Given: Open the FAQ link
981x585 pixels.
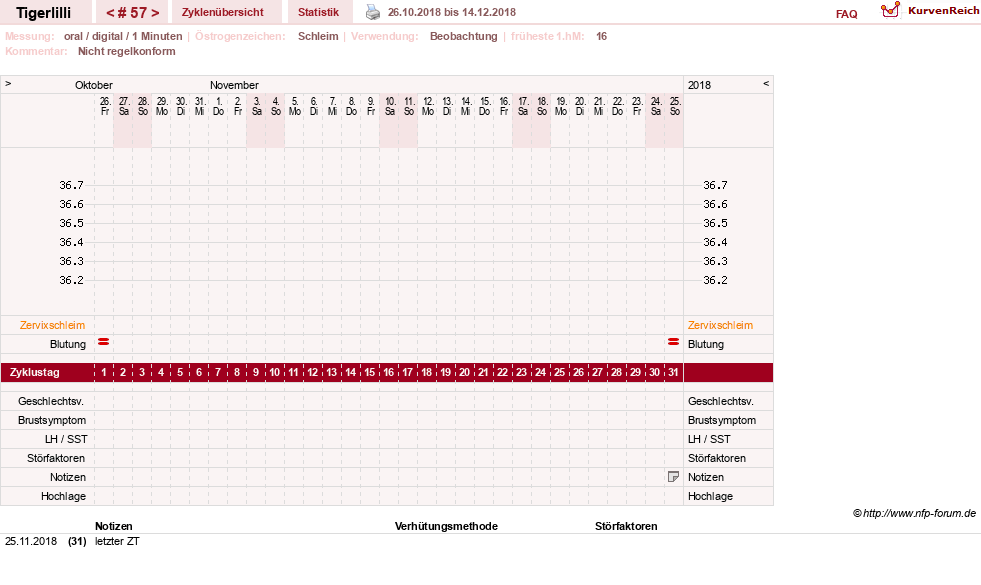Looking at the screenshot, I should pyautogui.click(x=846, y=14).
